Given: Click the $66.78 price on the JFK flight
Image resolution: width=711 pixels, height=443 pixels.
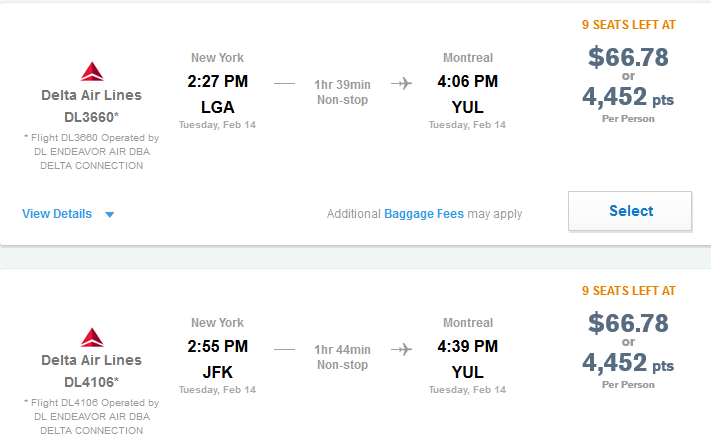Looking at the screenshot, I should click(x=628, y=323).
